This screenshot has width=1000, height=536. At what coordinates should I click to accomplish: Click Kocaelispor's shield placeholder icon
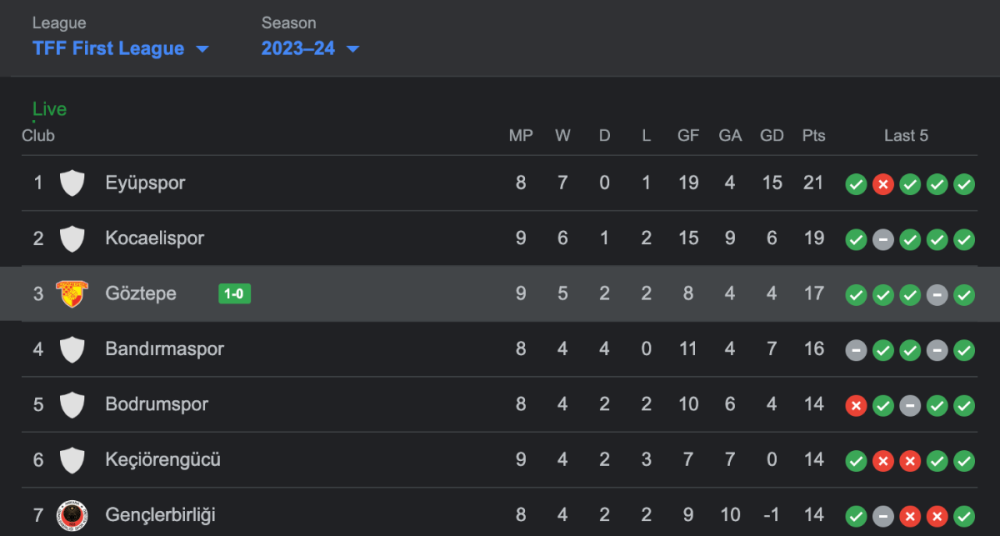(x=71, y=239)
